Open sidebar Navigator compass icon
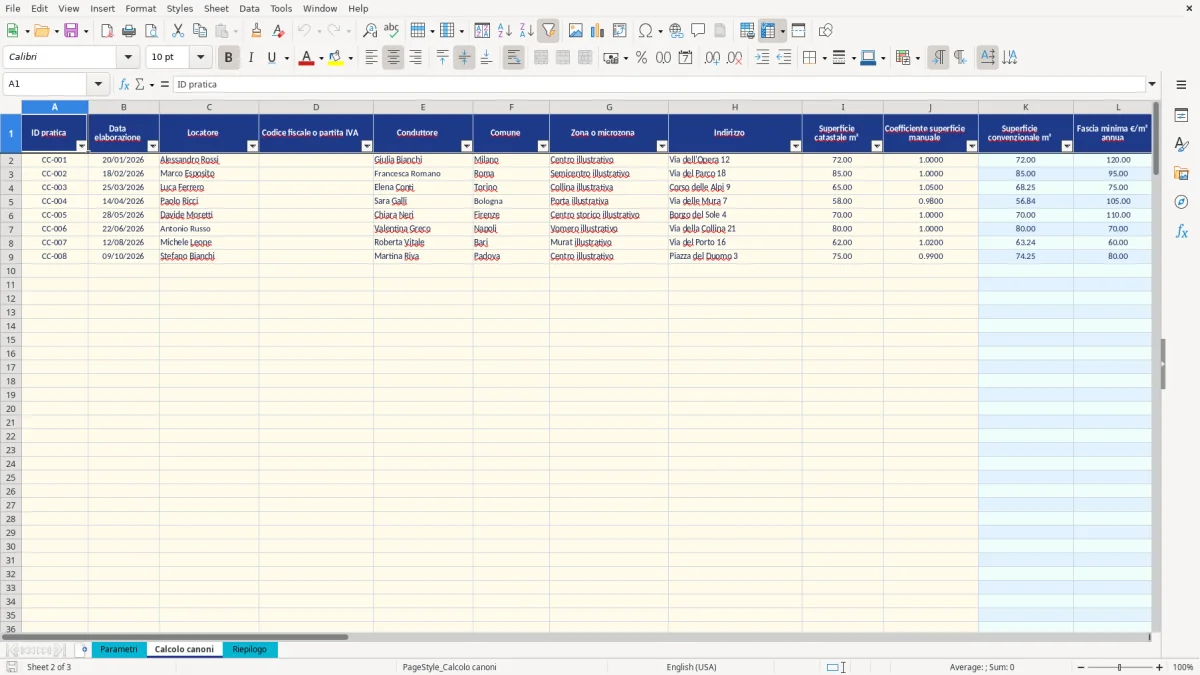1200x675 pixels. tap(1181, 202)
